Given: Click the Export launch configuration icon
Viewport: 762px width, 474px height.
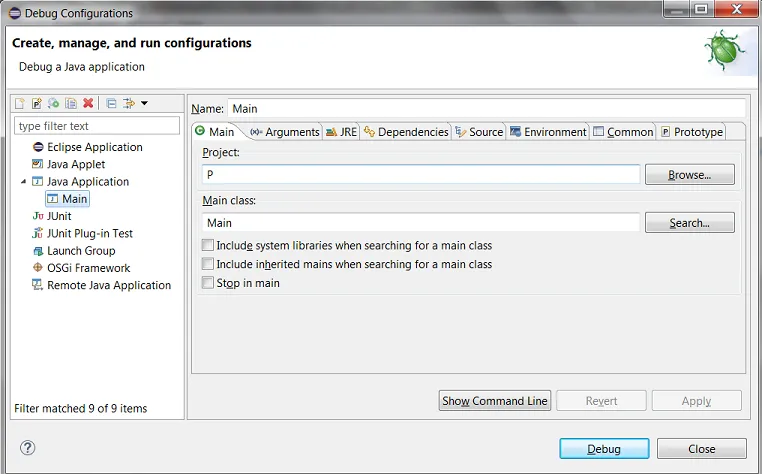Looking at the screenshot, I should (x=53, y=103).
